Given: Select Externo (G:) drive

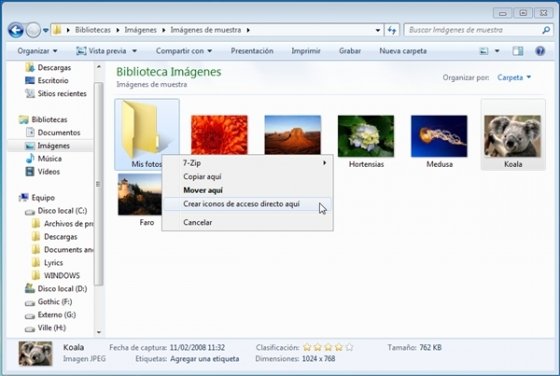Looking at the screenshot, I should [x=50, y=315].
